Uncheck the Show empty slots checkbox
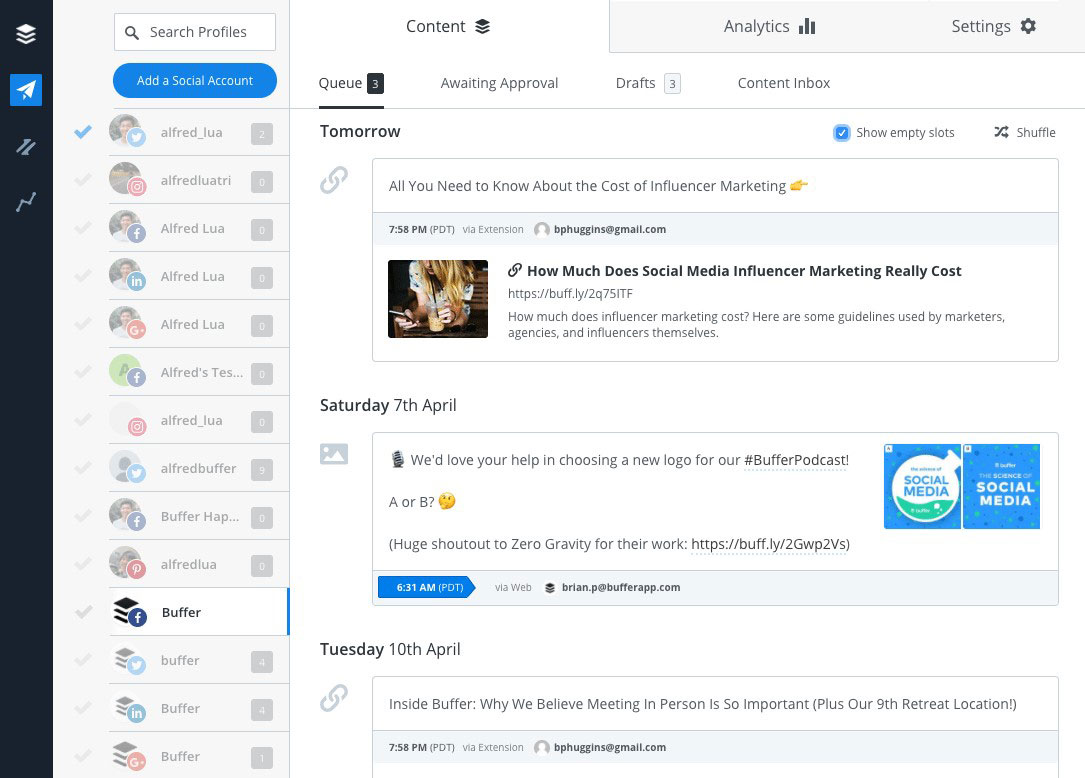1085x778 pixels. coord(842,133)
